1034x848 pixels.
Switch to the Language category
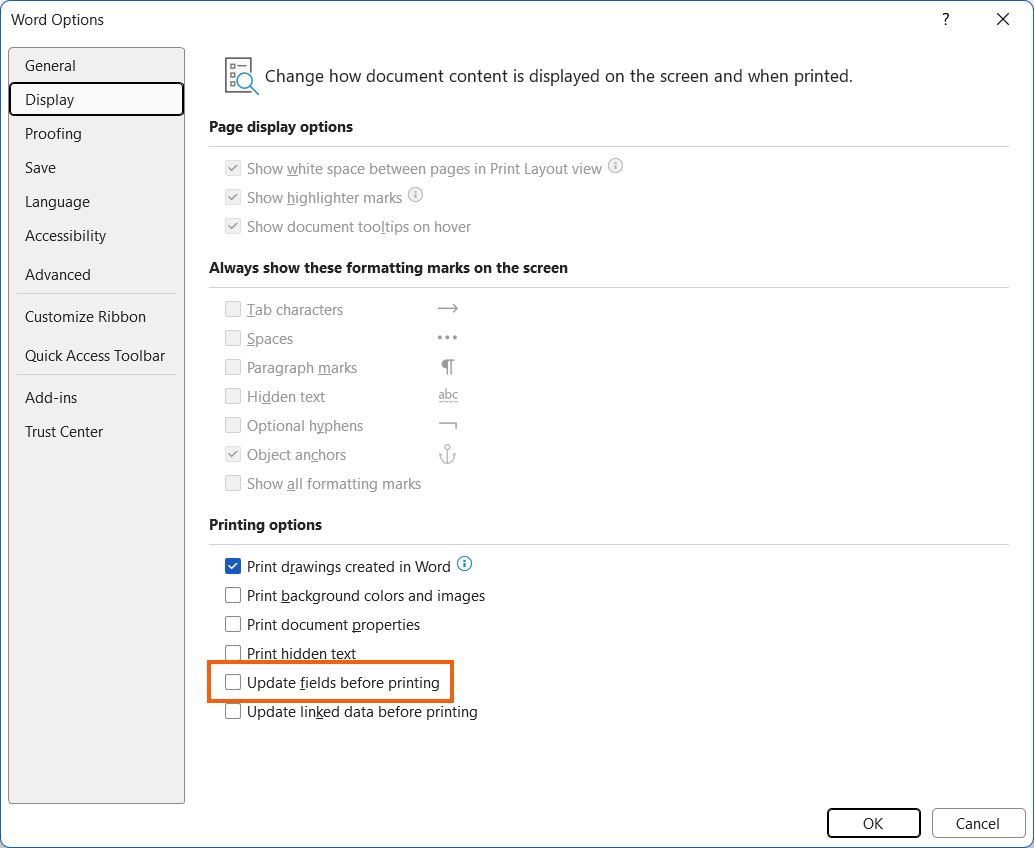pos(96,202)
